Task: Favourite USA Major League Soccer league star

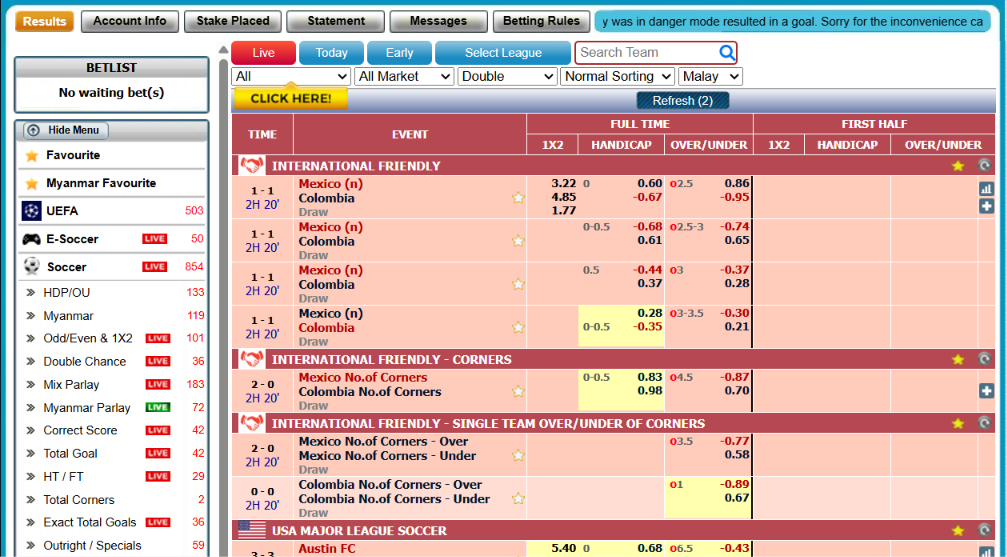Action: pos(958,531)
